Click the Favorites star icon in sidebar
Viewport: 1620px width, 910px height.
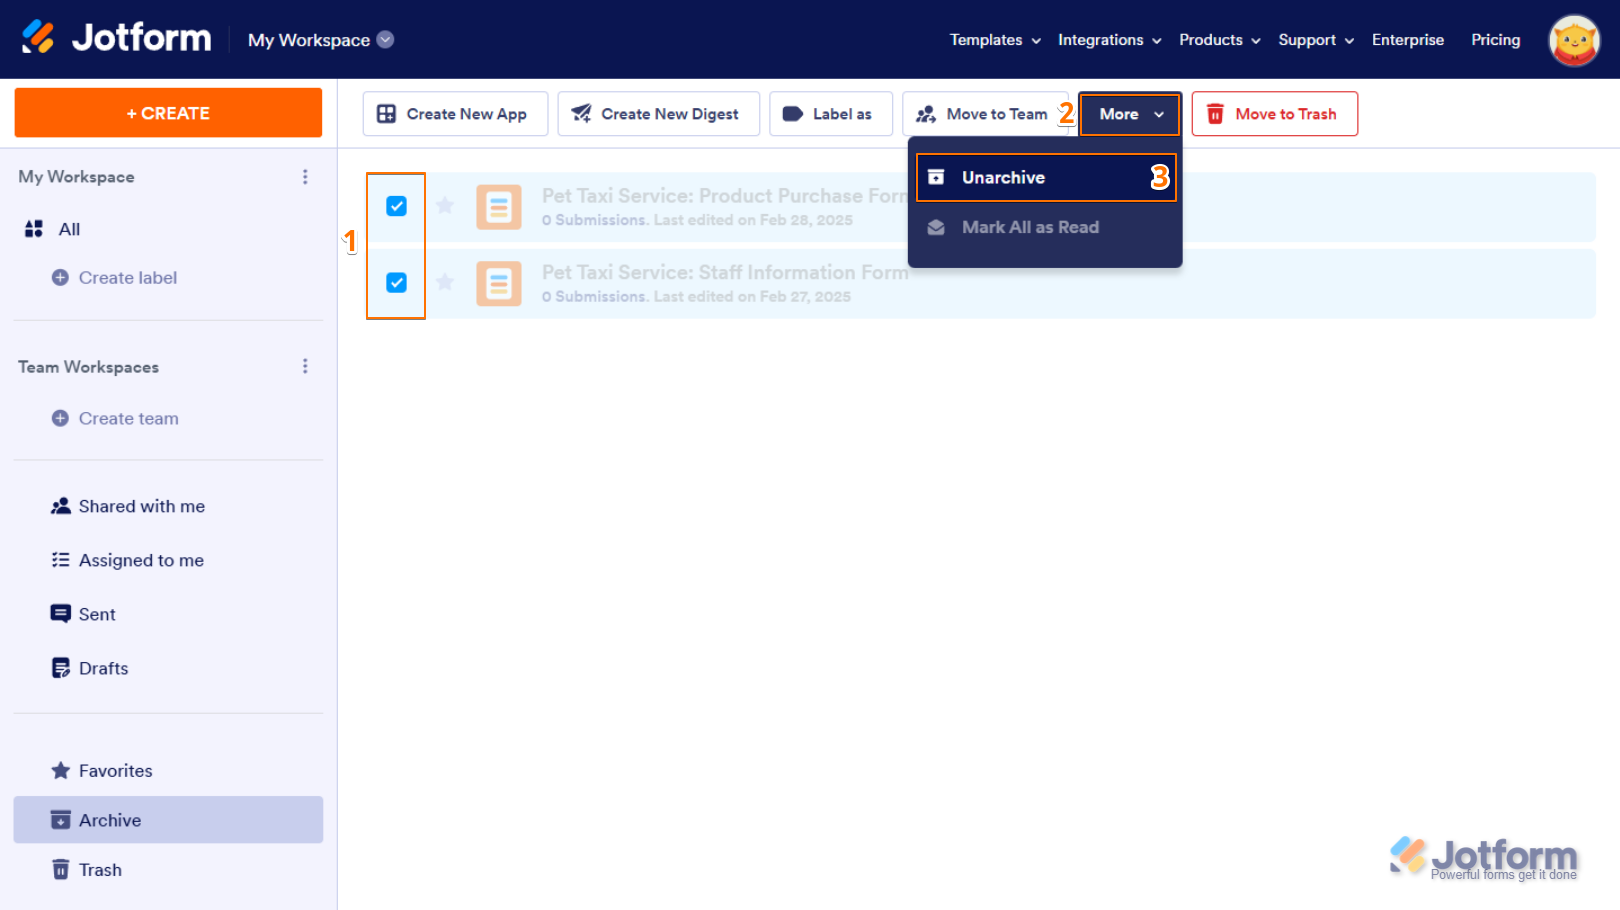coord(61,770)
